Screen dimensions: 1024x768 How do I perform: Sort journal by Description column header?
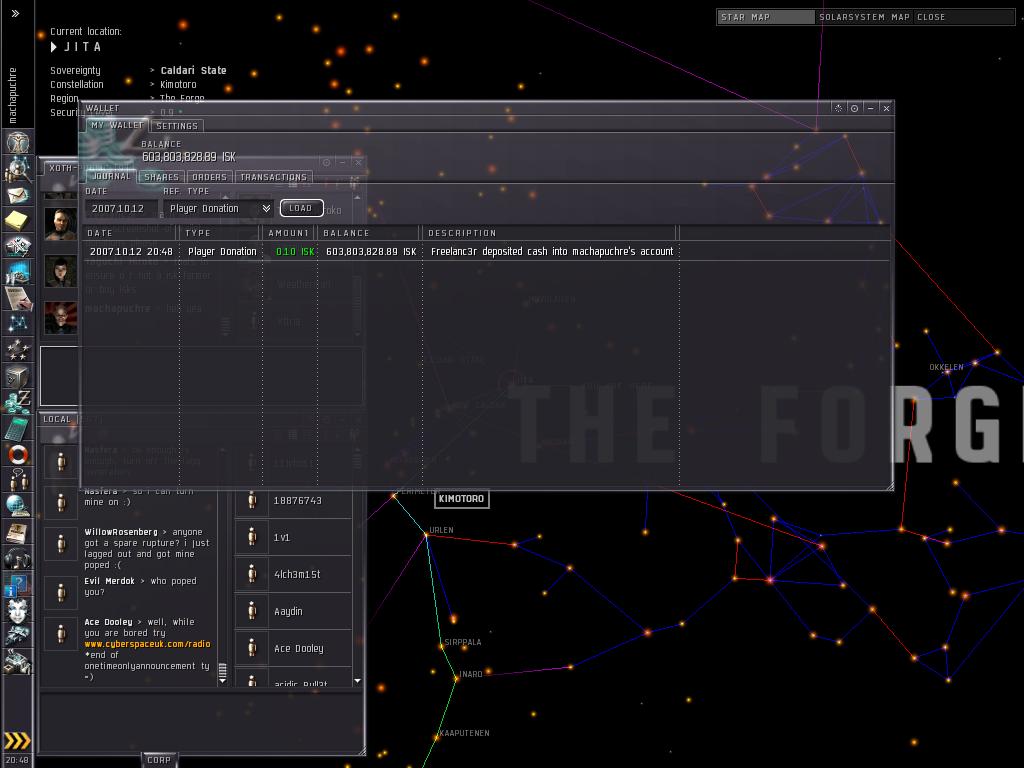(550, 232)
